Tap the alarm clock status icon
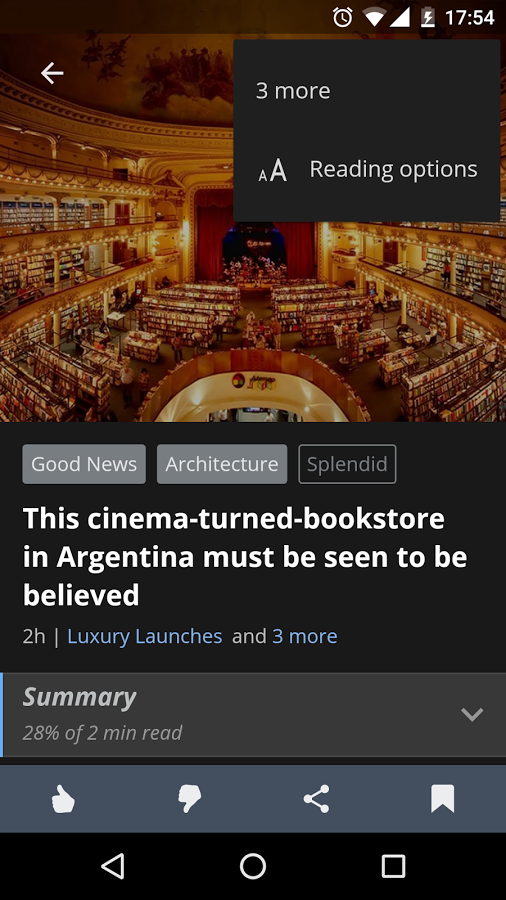The image size is (506, 900). tap(342, 17)
